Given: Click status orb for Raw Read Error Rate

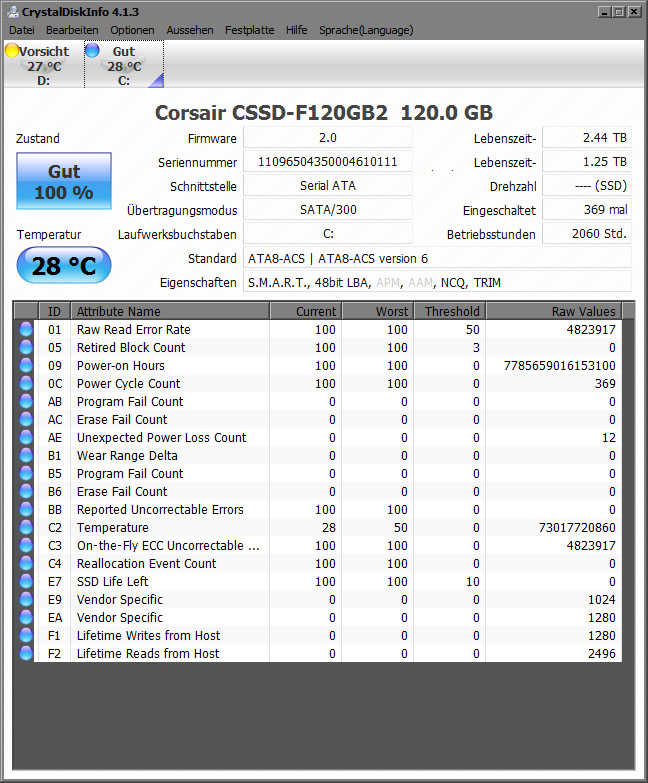Looking at the screenshot, I should (26, 330).
